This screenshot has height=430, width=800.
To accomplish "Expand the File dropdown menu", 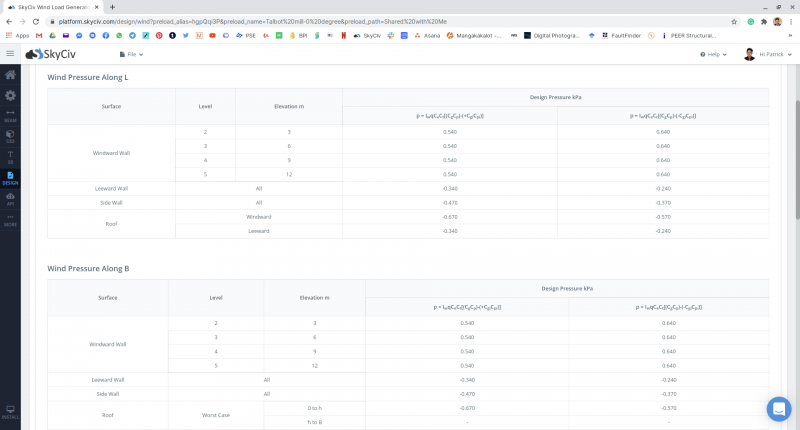I will (x=131, y=54).
